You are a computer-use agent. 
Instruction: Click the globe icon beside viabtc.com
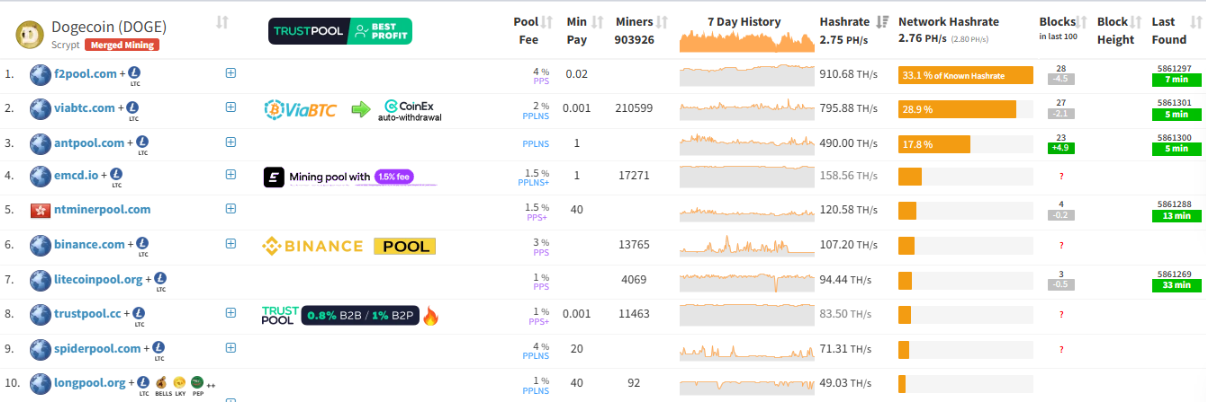coord(40,109)
